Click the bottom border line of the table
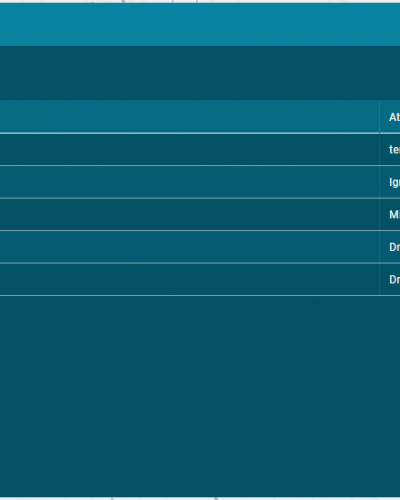This screenshot has height=500, width=400. [200, 295]
